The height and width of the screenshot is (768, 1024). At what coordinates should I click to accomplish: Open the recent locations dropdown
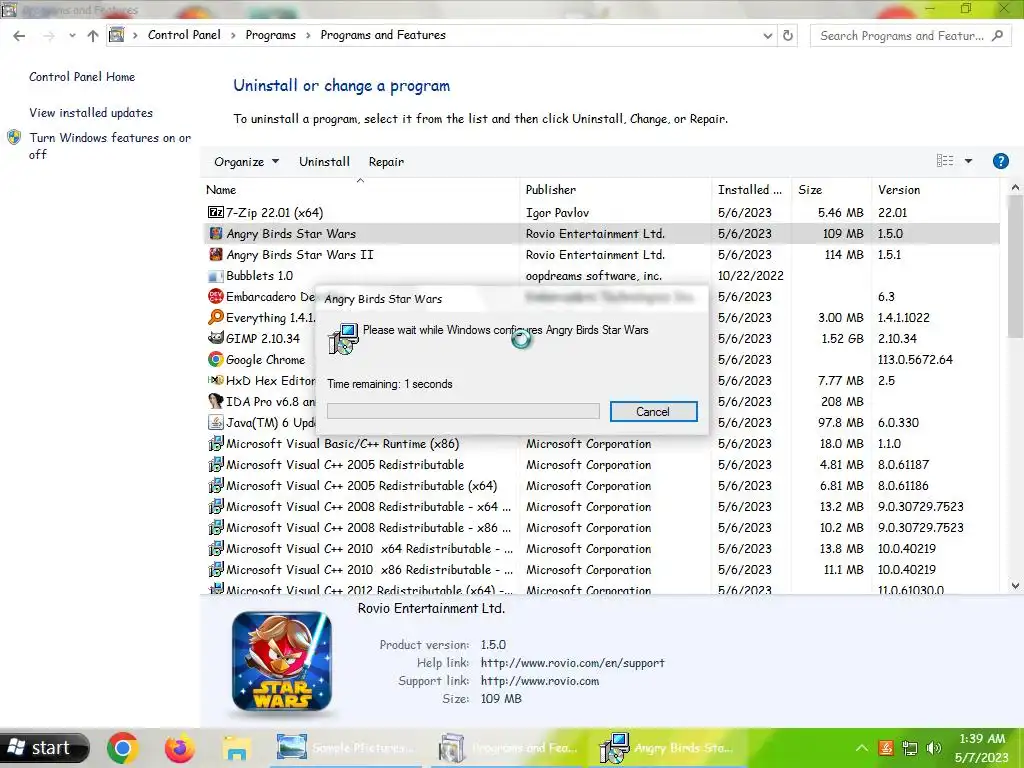pos(72,36)
